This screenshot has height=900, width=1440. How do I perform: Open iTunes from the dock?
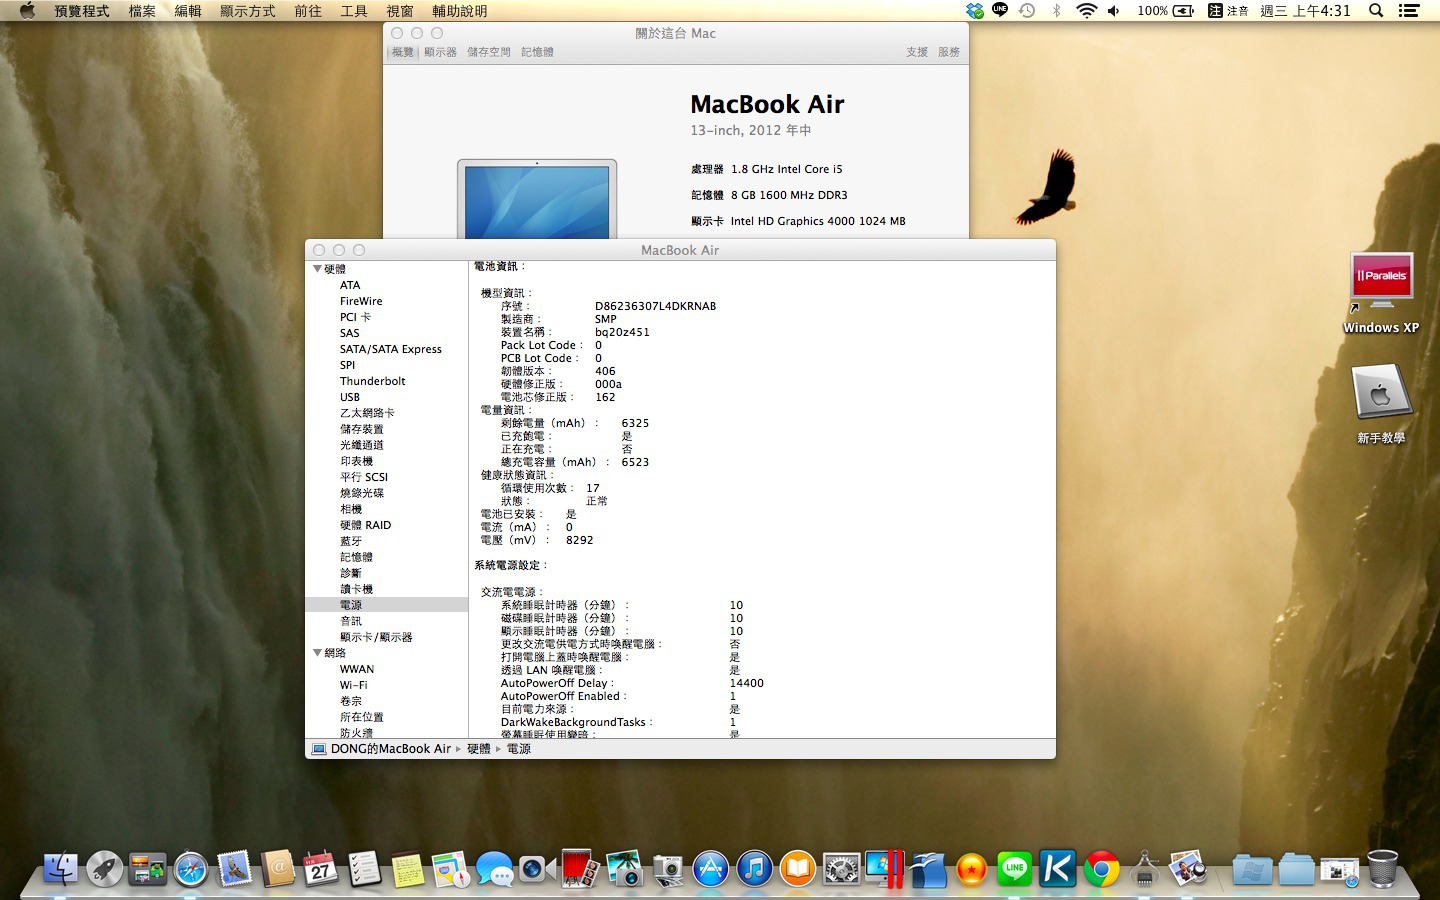[754, 869]
